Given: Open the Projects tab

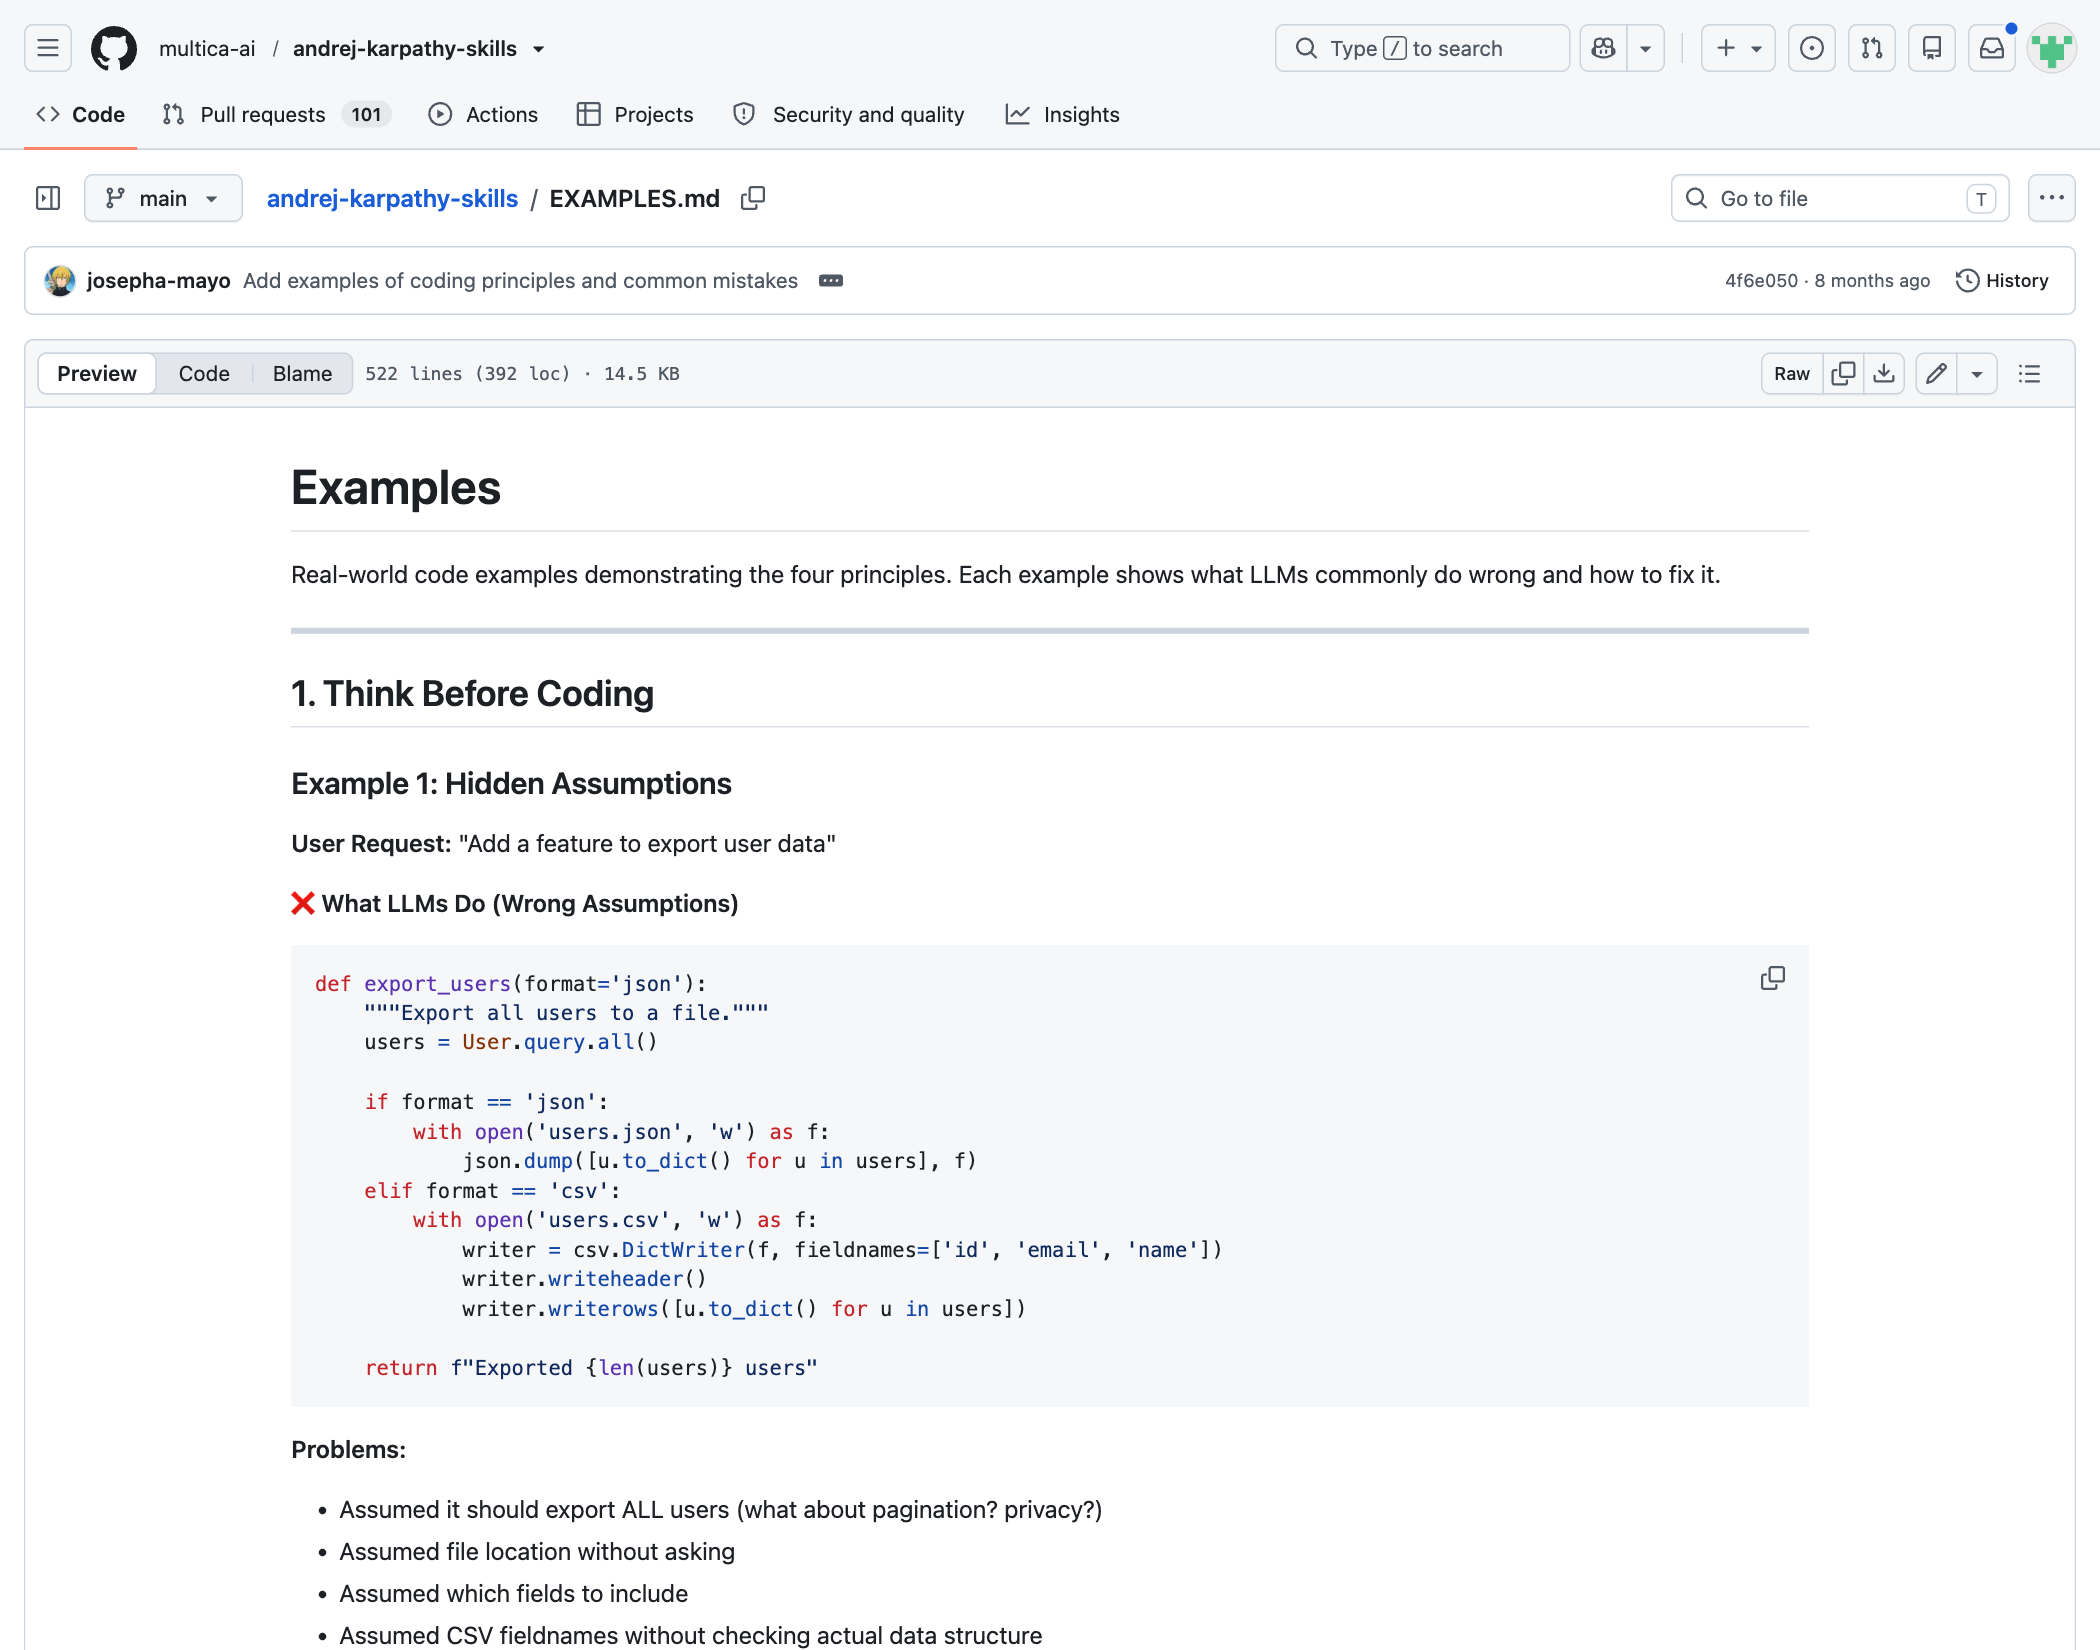Looking at the screenshot, I should [635, 114].
